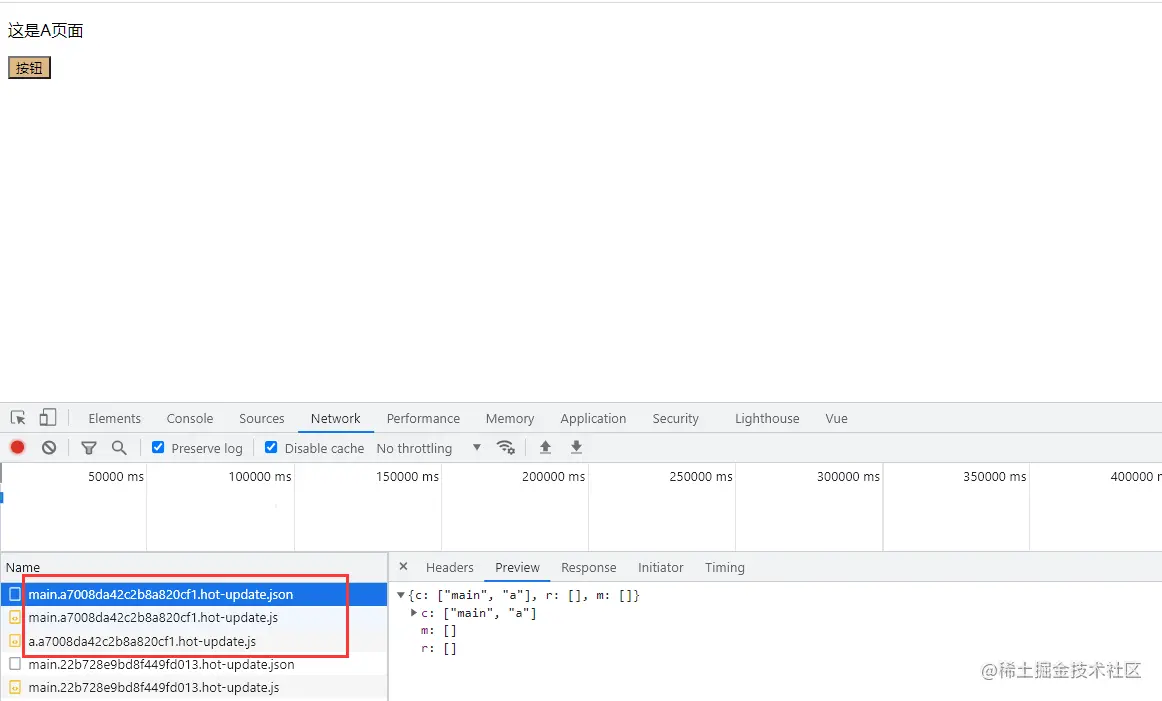Open the Lighthouse tab
Viewport: 1162px width, 701px height.
point(767,419)
